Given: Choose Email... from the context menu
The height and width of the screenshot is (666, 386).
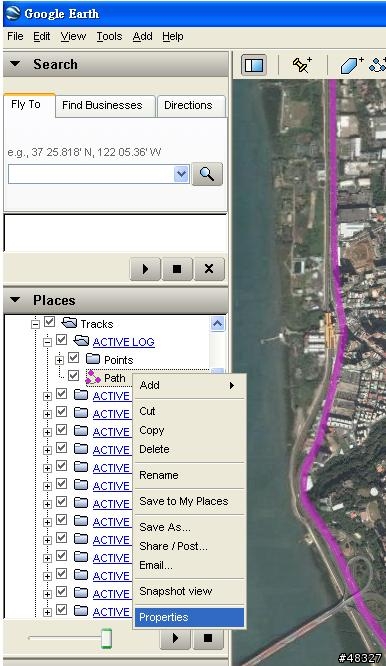Looking at the screenshot, I should (x=189, y=565).
